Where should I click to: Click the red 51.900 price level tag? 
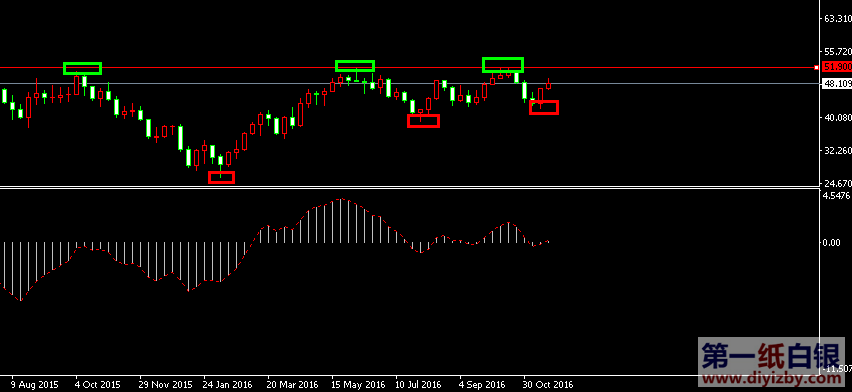point(837,67)
